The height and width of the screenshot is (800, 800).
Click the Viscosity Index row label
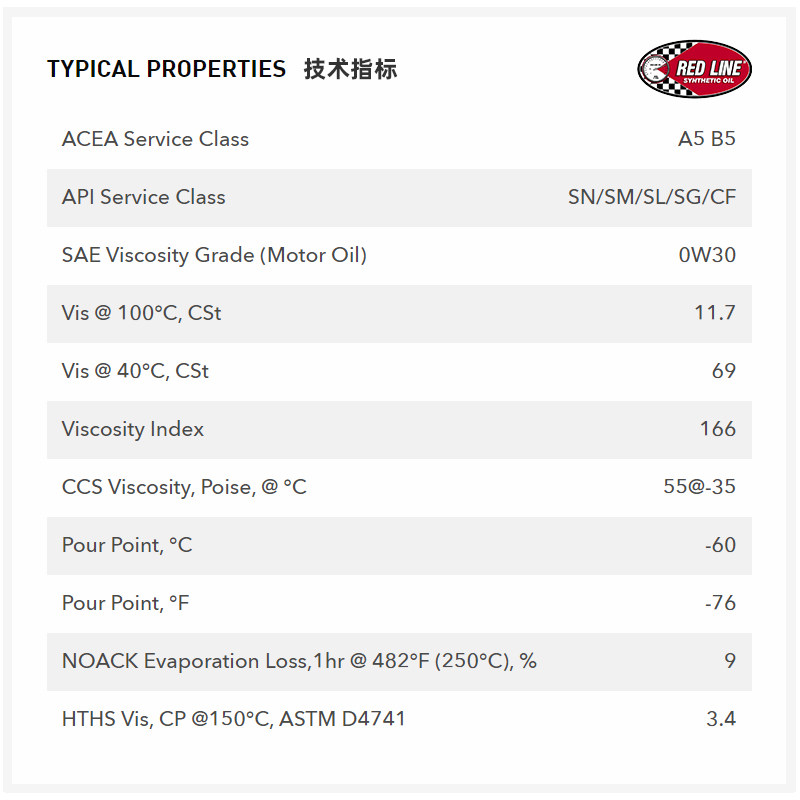click(132, 429)
